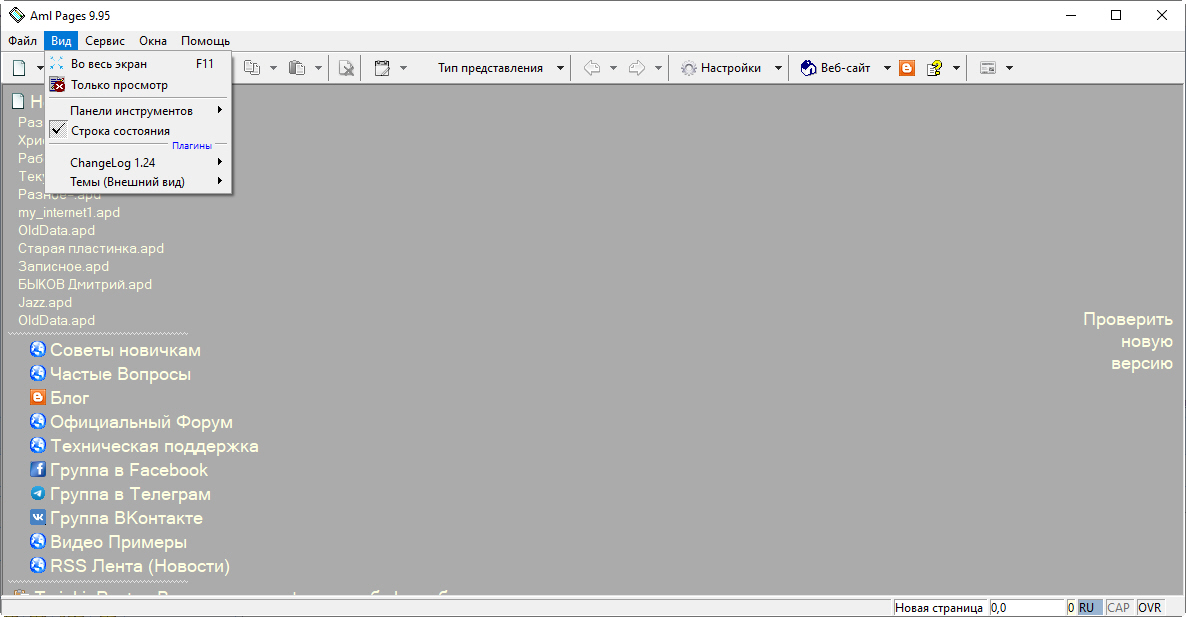This screenshot has height=617, width=1186.
Task: Open the Copy button dropdown arrow
Action: [x=273, y=68]
